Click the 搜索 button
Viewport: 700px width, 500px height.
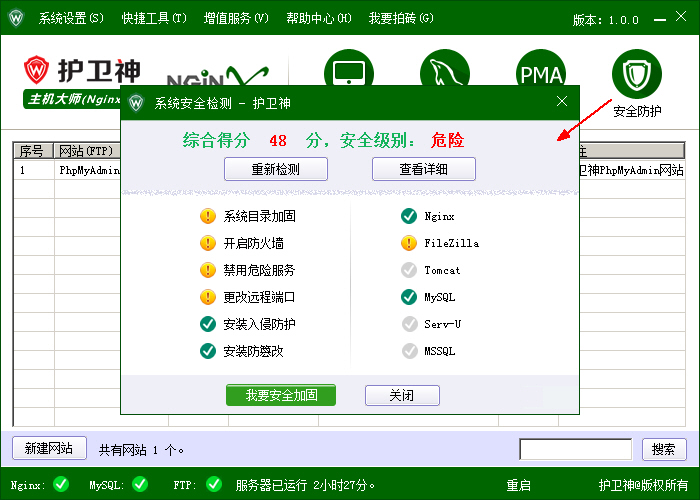point(664,449)
